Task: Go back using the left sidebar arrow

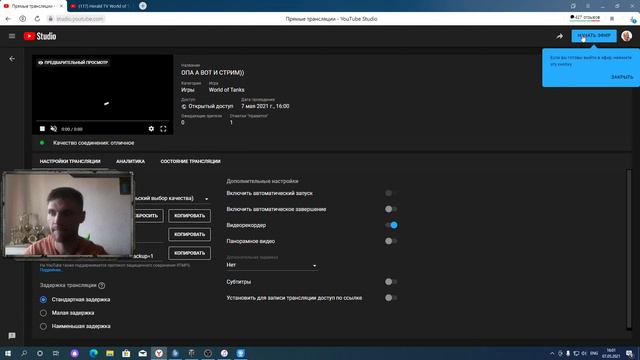Action: click(x=12, y=59)
